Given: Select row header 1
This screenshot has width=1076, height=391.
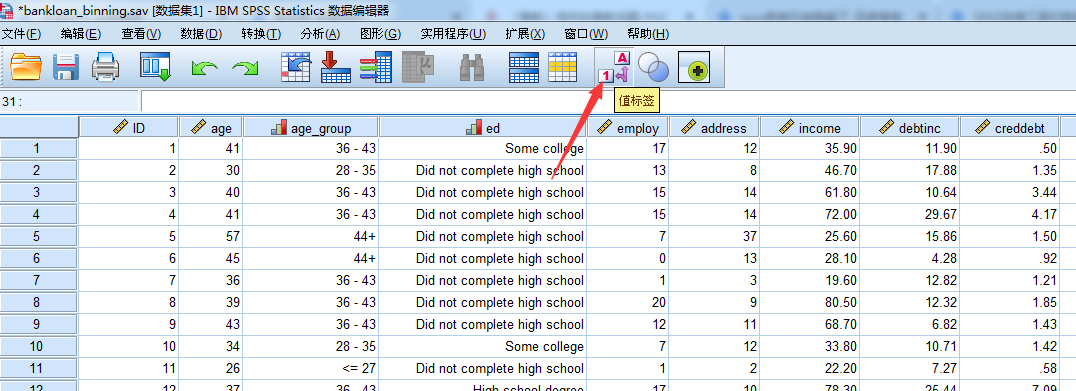Looking at the screenshot, I should tap(39, 148).
